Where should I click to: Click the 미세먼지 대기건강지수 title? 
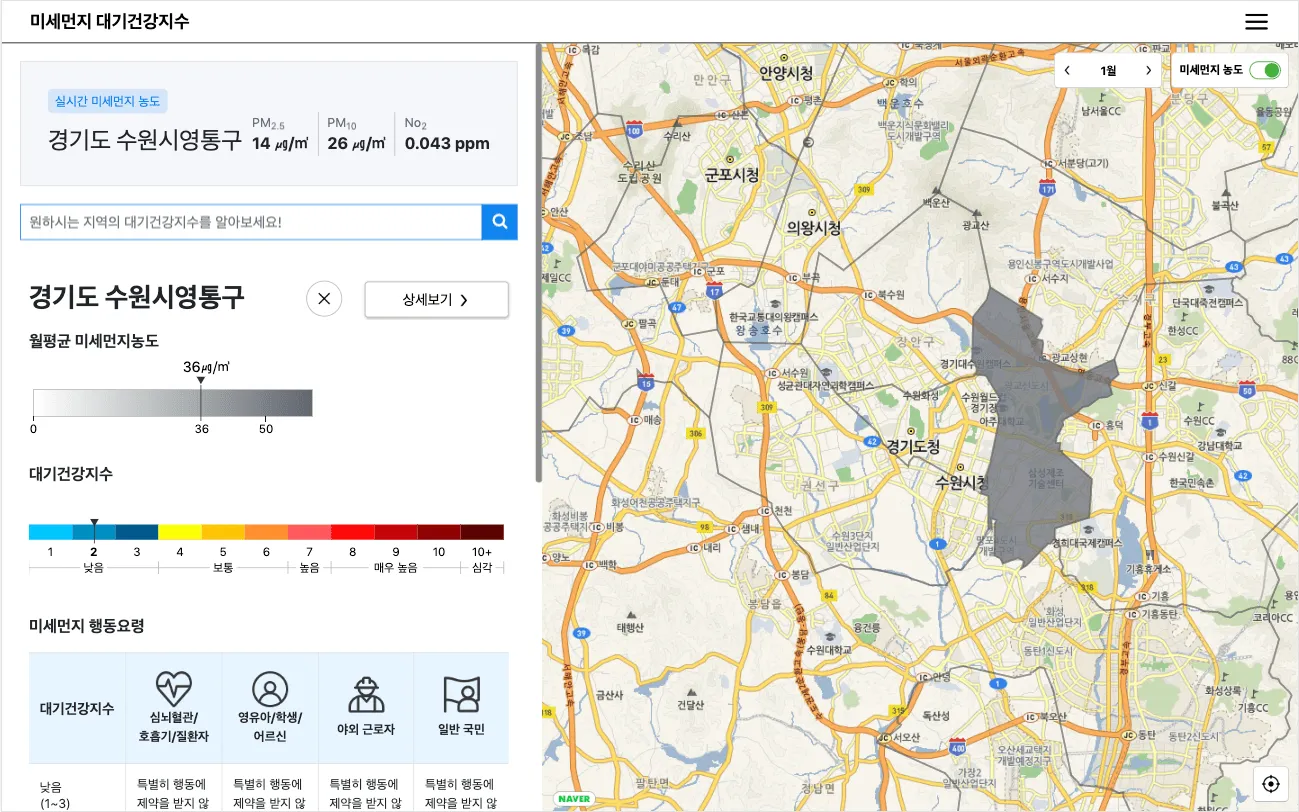click(109, 21)
